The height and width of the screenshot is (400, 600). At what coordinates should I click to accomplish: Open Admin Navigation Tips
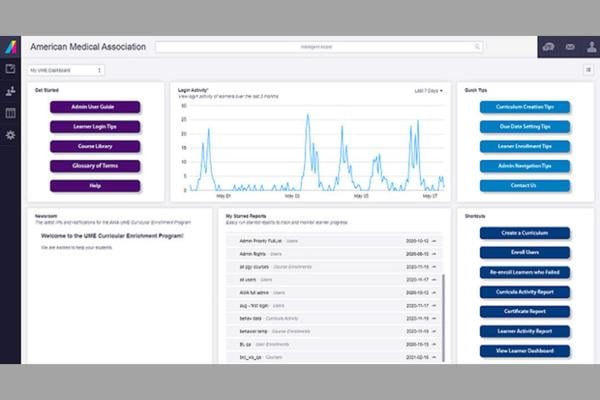(x=525, y=166)
